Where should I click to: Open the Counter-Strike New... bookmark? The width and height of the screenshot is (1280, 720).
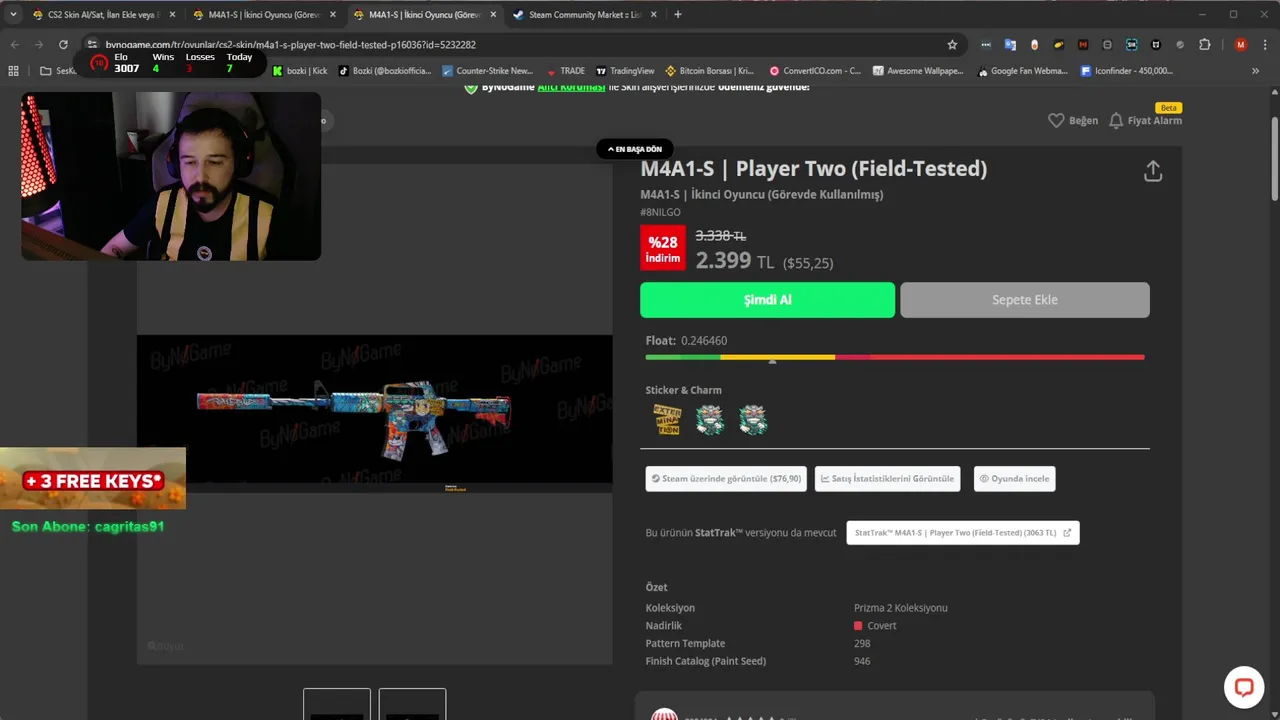(x=487, y=71)
